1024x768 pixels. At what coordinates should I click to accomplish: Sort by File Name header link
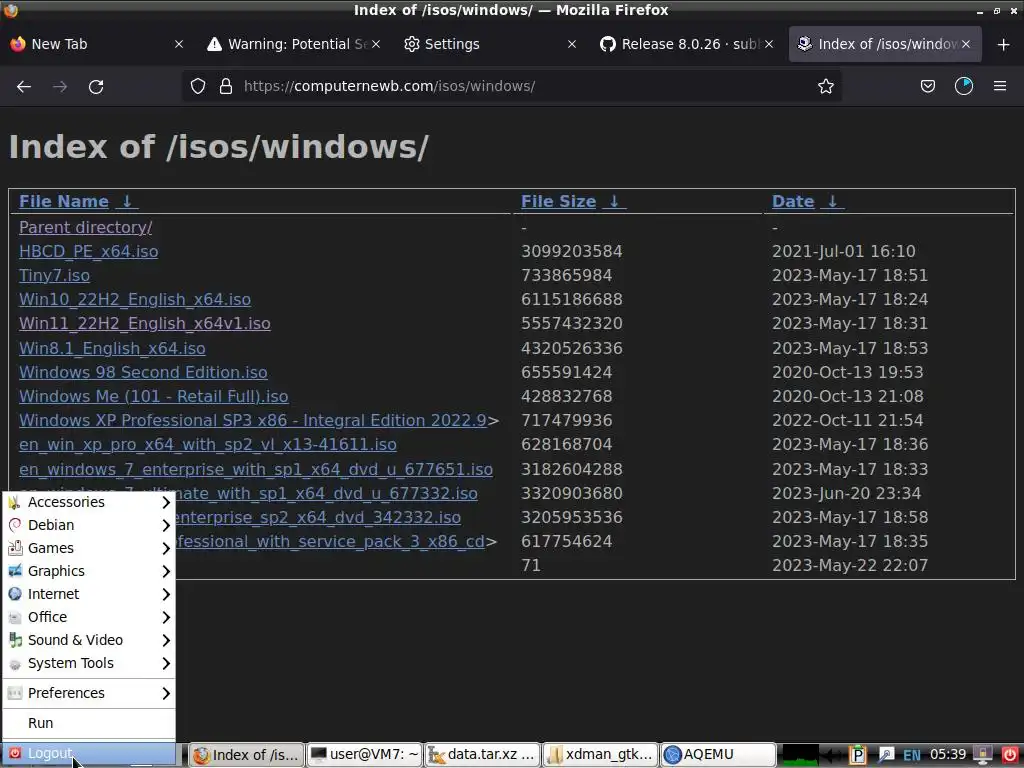tap(64, 201)
